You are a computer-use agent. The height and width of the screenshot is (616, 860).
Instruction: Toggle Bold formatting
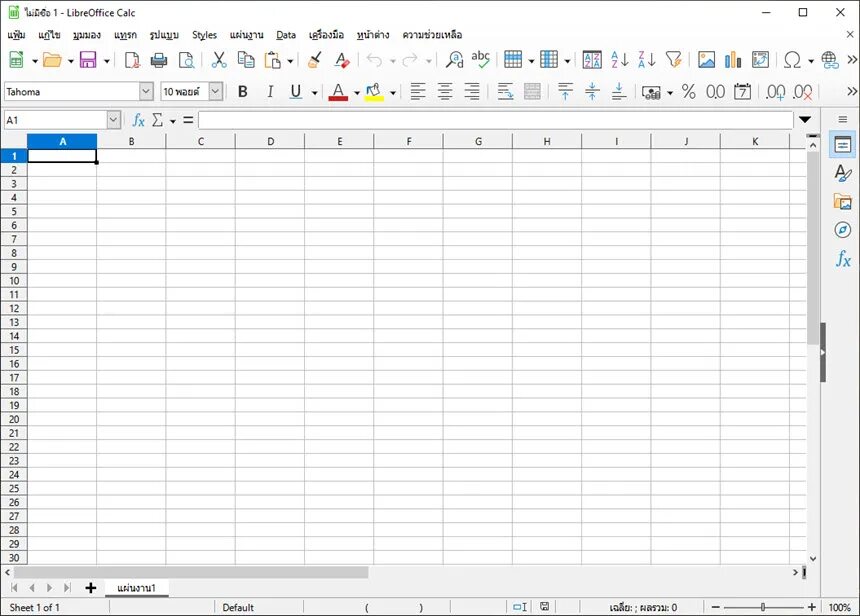pos(243,92)
